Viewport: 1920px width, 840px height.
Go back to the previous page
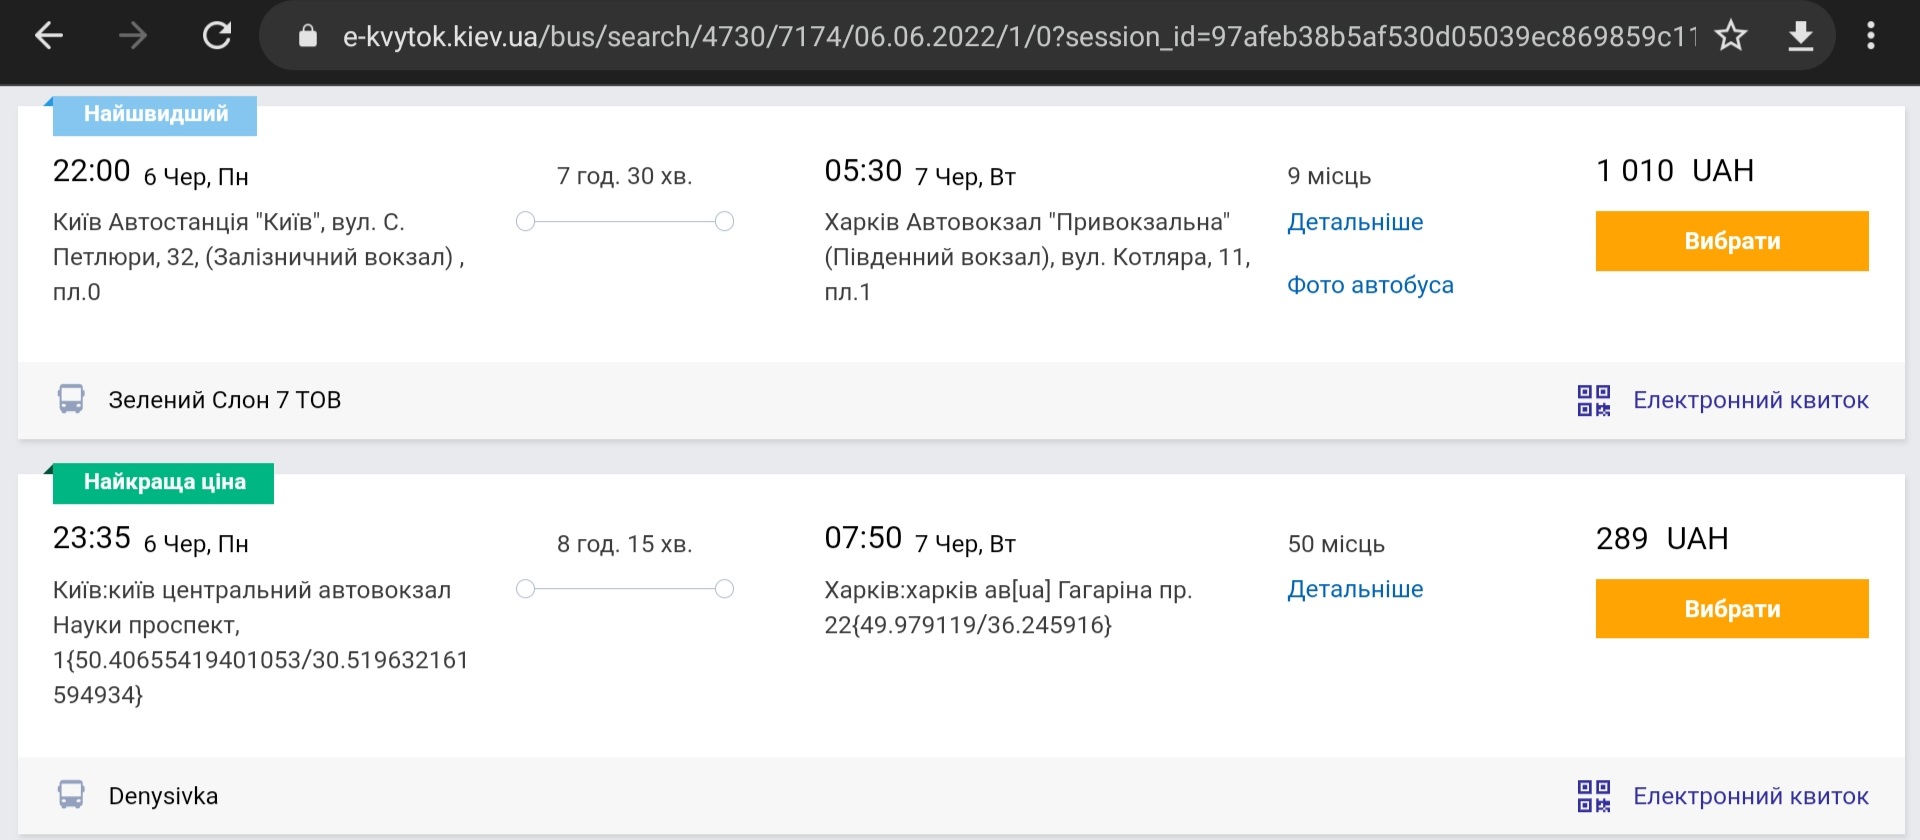point(49,37)
